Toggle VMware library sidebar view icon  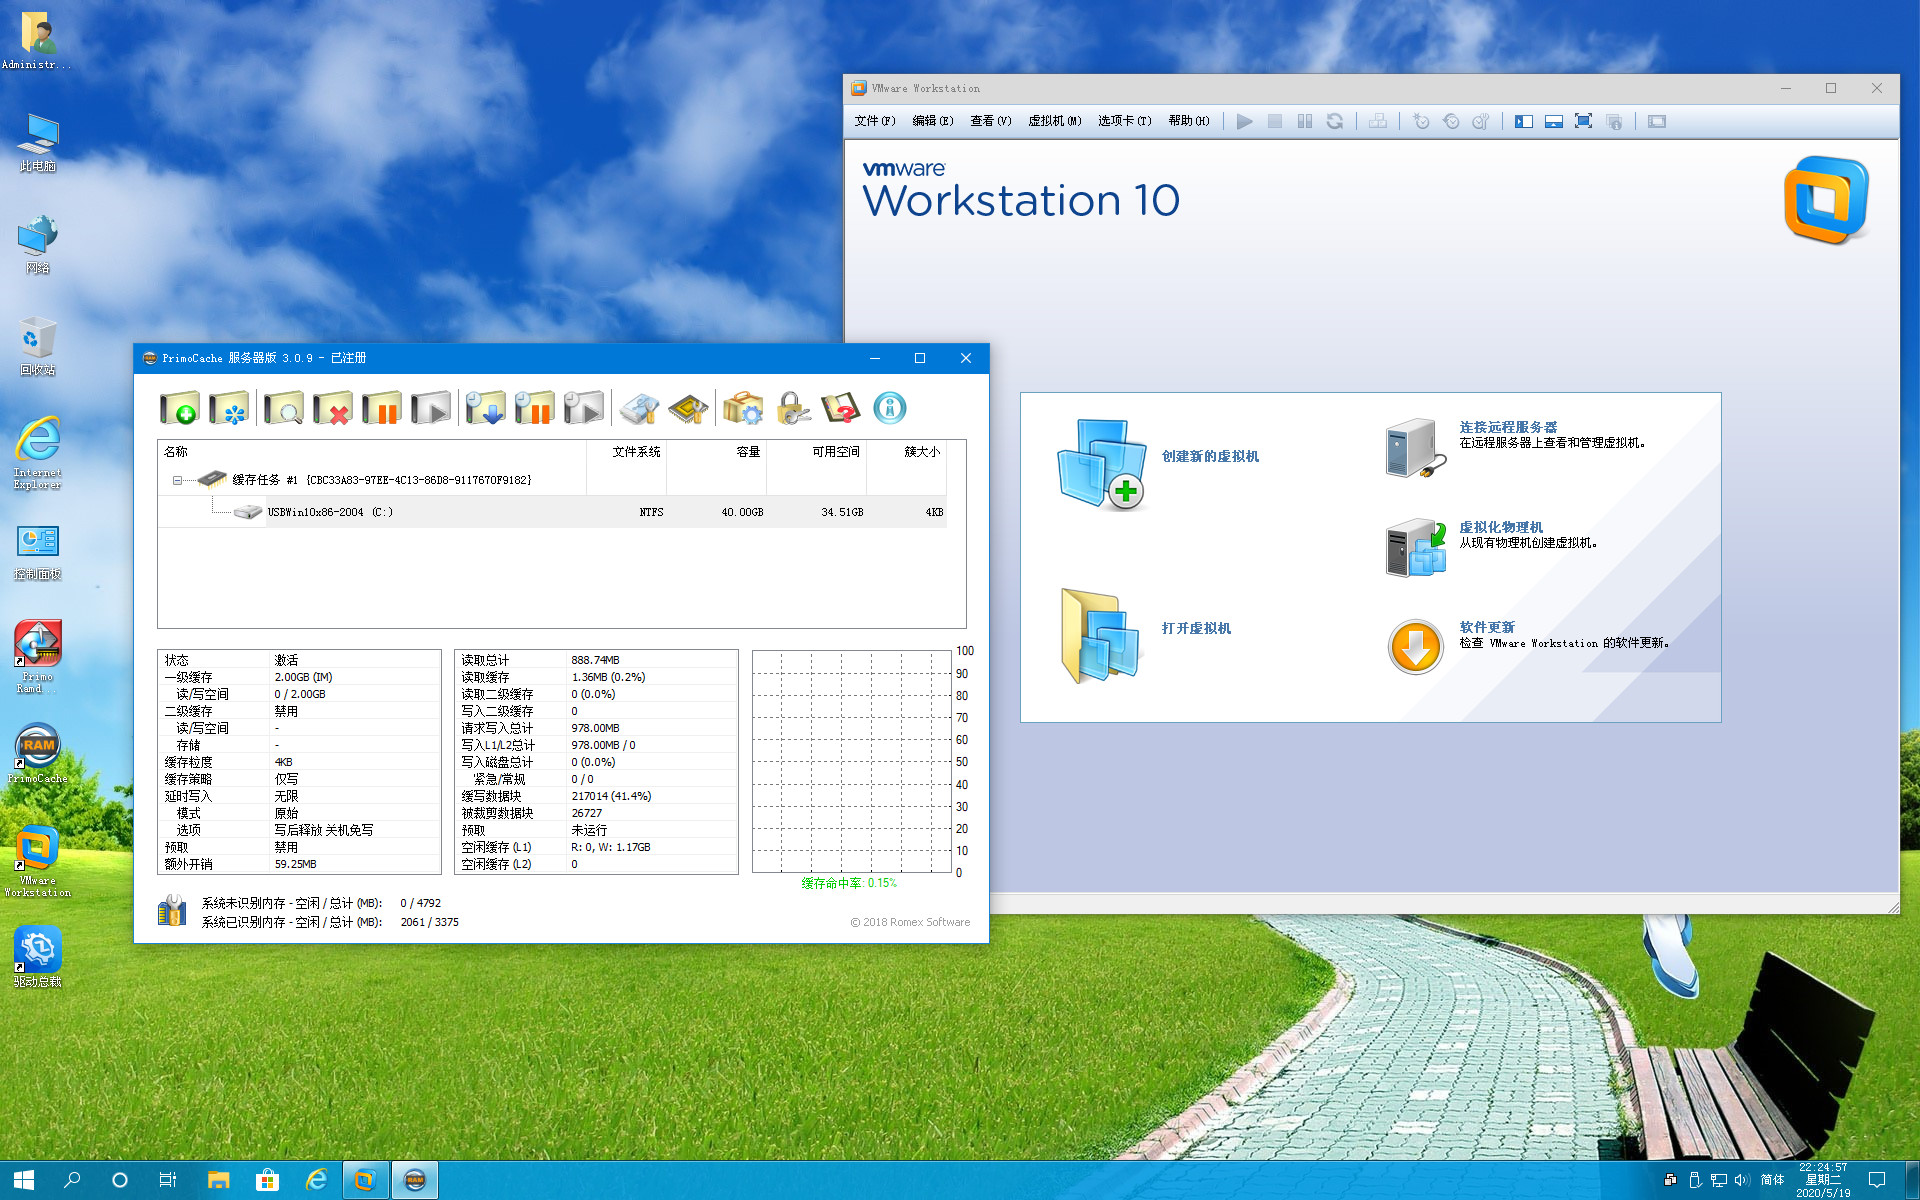1524,121
